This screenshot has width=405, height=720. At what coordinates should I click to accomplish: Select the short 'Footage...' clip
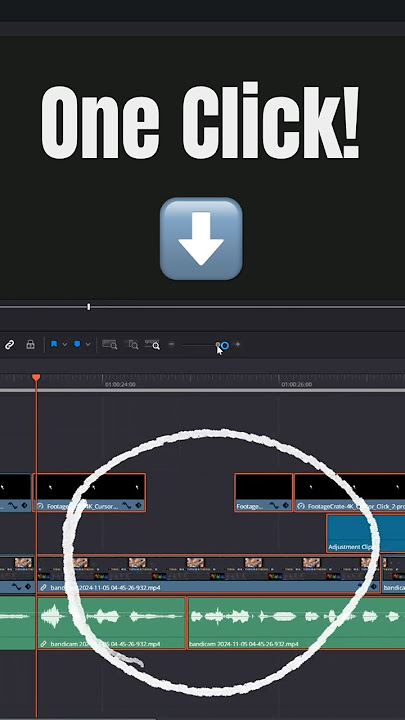point(264,492)
